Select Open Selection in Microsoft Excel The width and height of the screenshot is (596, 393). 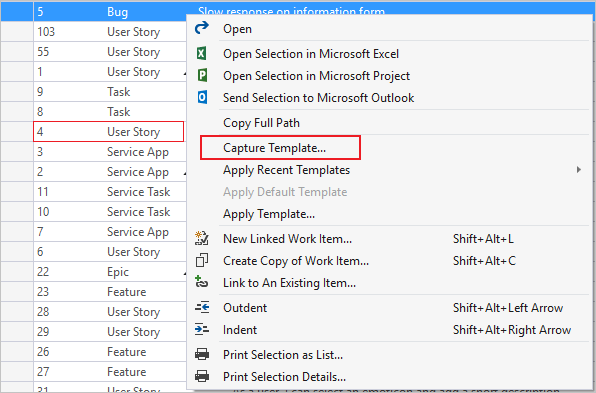click(390, 54)
